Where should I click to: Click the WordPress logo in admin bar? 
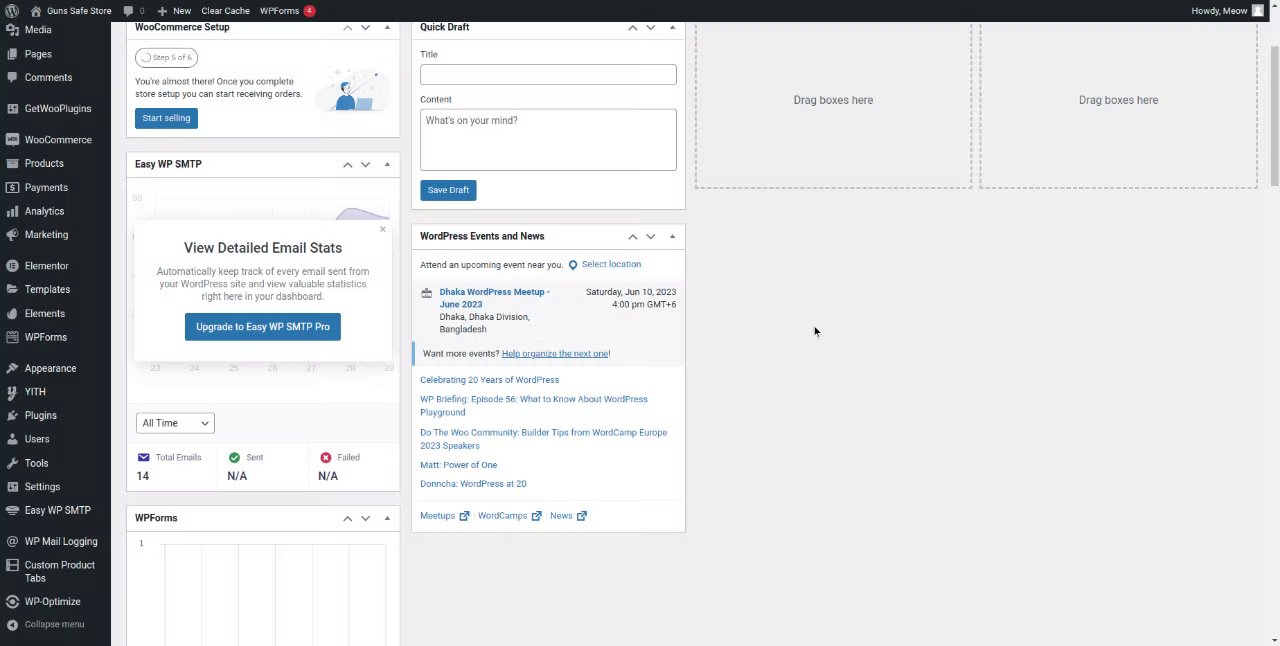point(12,11)
